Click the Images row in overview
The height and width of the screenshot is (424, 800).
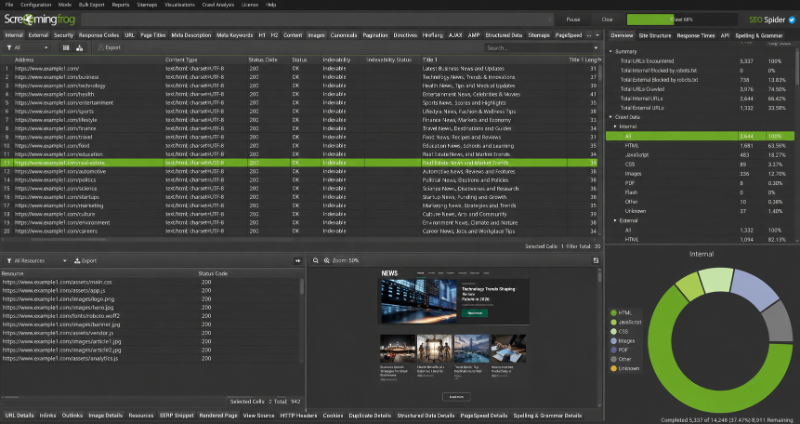[x=700, y=173]
